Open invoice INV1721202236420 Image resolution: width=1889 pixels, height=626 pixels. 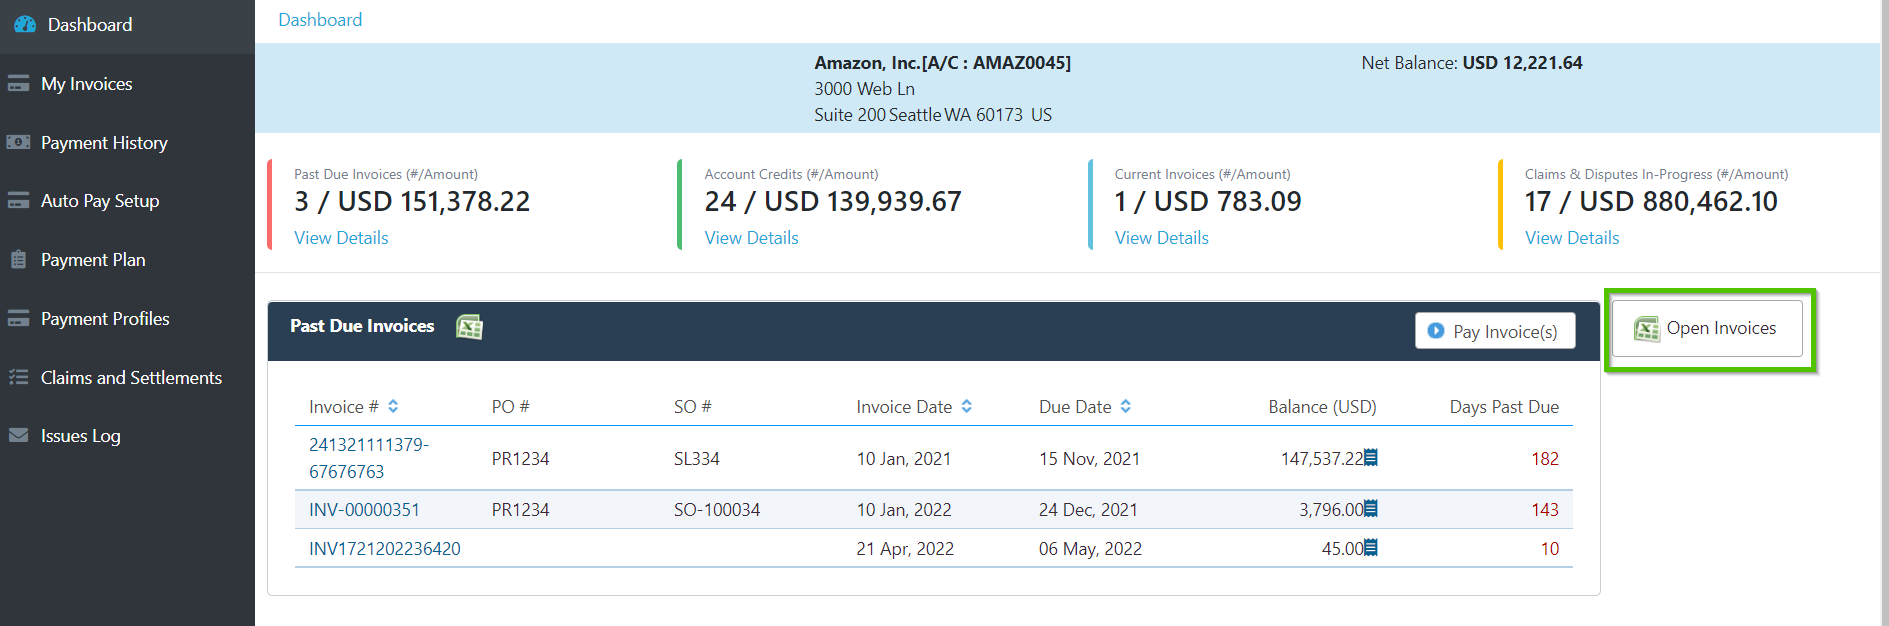pos(385,549)
